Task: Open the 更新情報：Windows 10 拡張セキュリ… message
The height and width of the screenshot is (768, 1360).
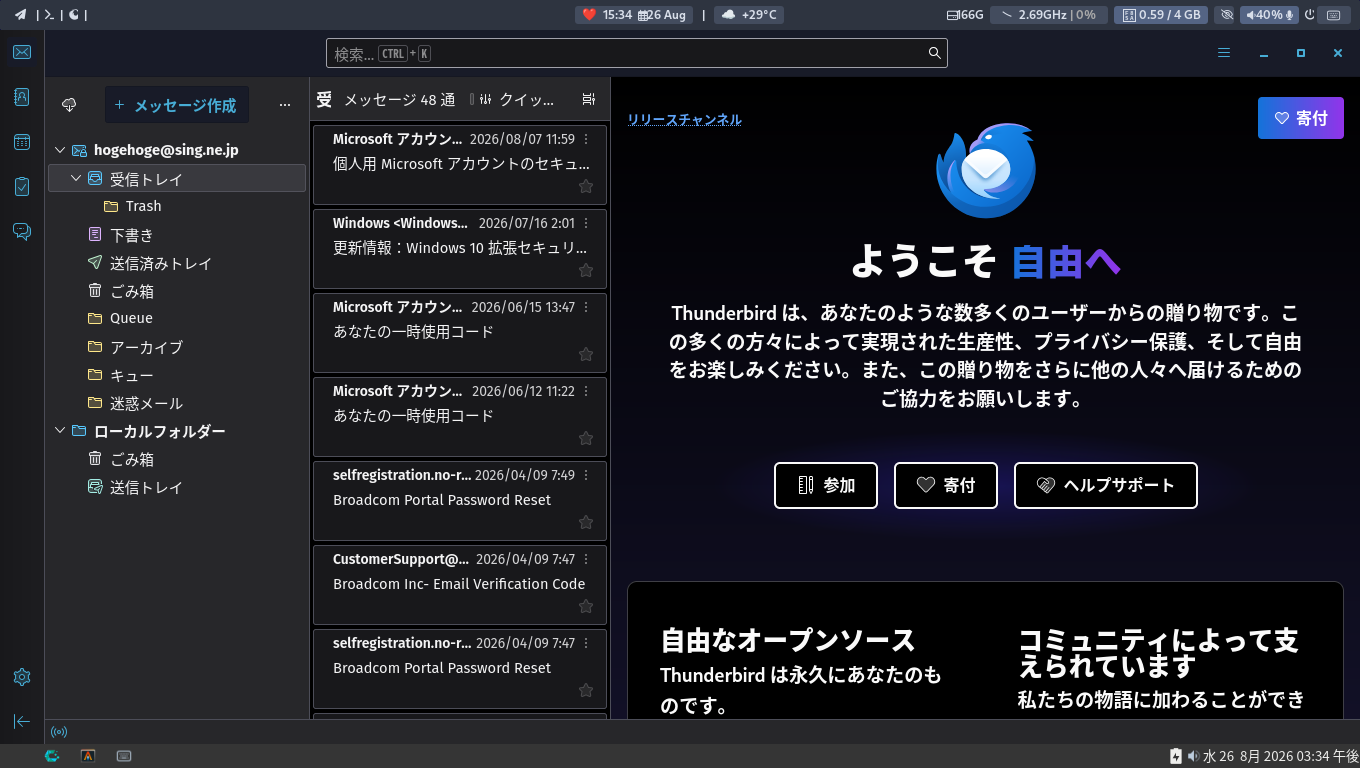Action: [460, 248]
